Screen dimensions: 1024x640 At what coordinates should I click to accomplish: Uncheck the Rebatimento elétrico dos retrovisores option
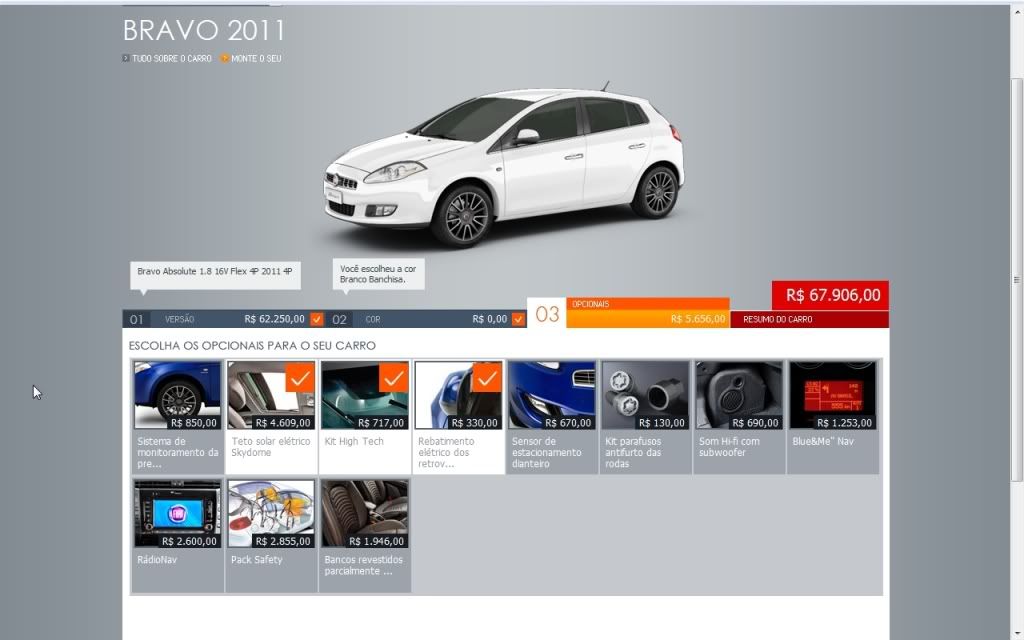click(x=458, y=417)
